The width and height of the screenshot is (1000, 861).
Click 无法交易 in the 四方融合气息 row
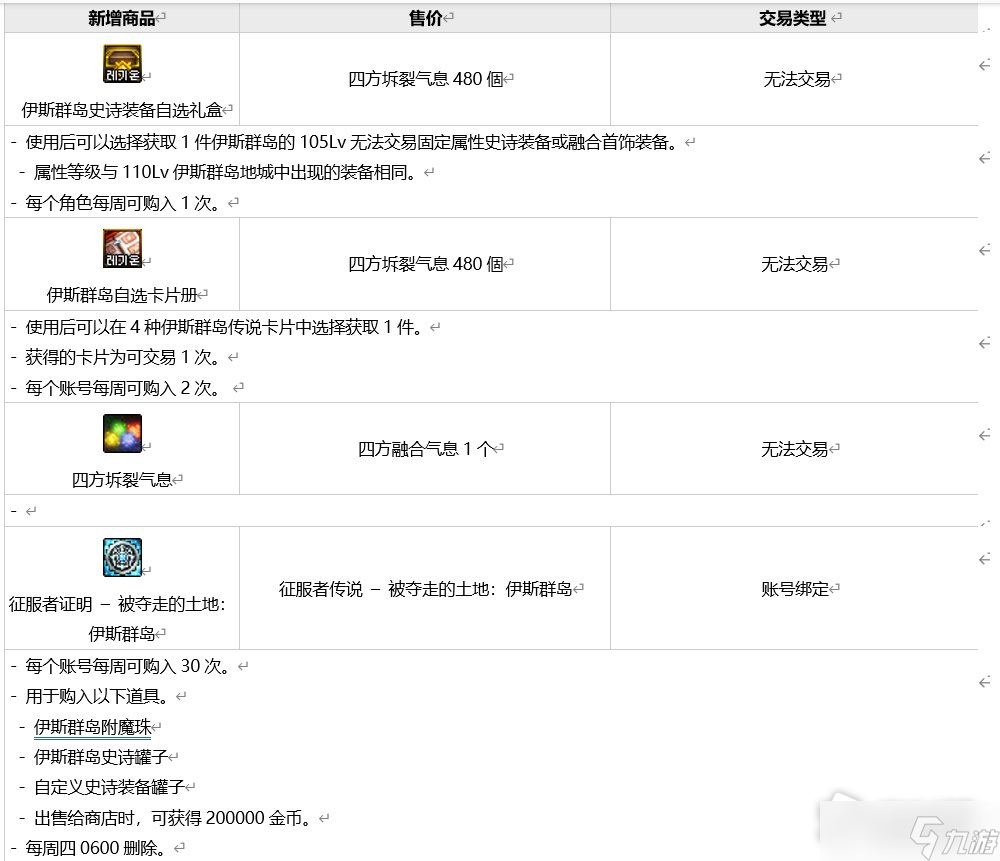pos(795,449)
